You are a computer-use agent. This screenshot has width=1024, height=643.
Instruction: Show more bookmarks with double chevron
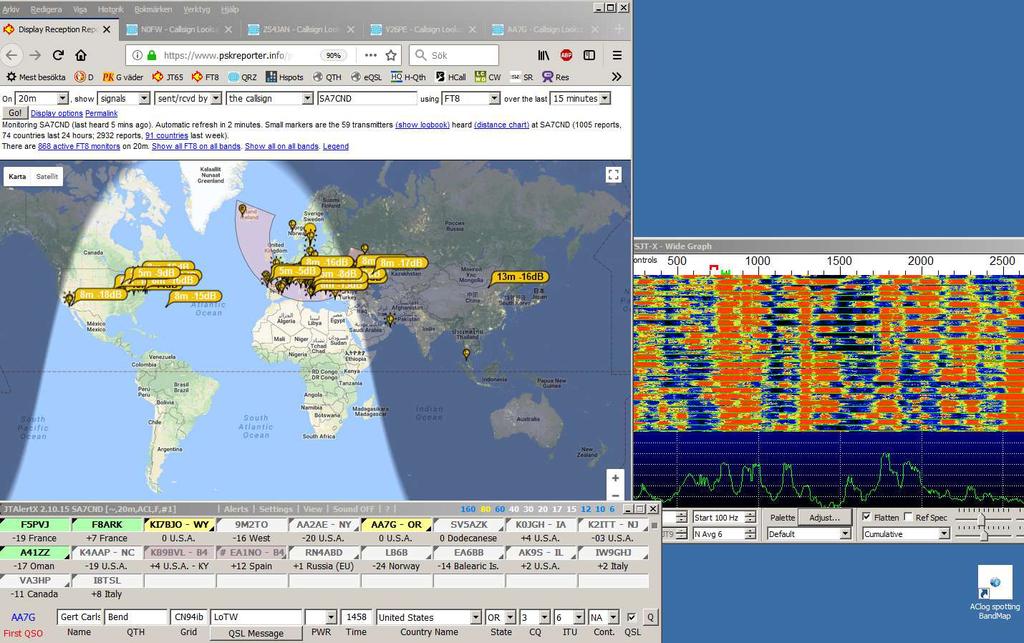616,77
